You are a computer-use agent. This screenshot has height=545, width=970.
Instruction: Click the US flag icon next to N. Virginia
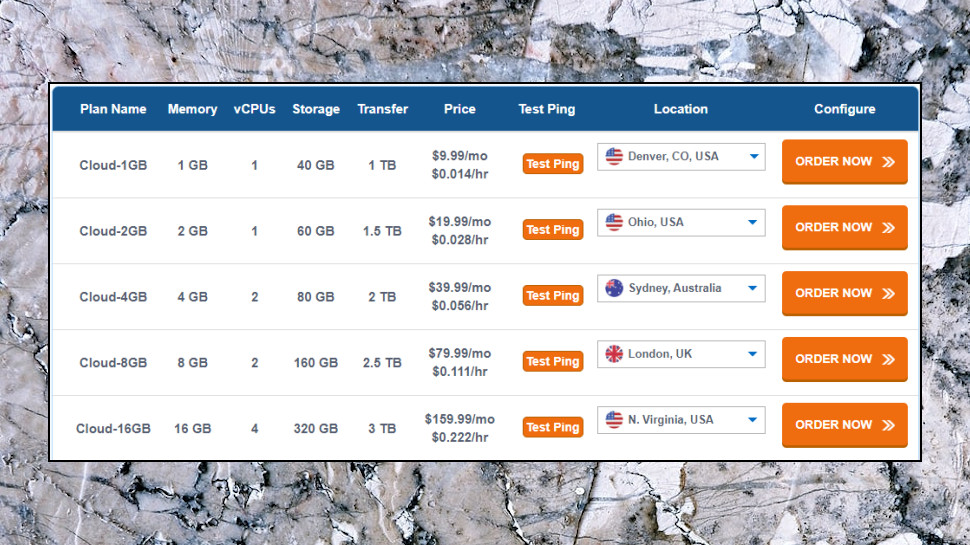point(614,419)
